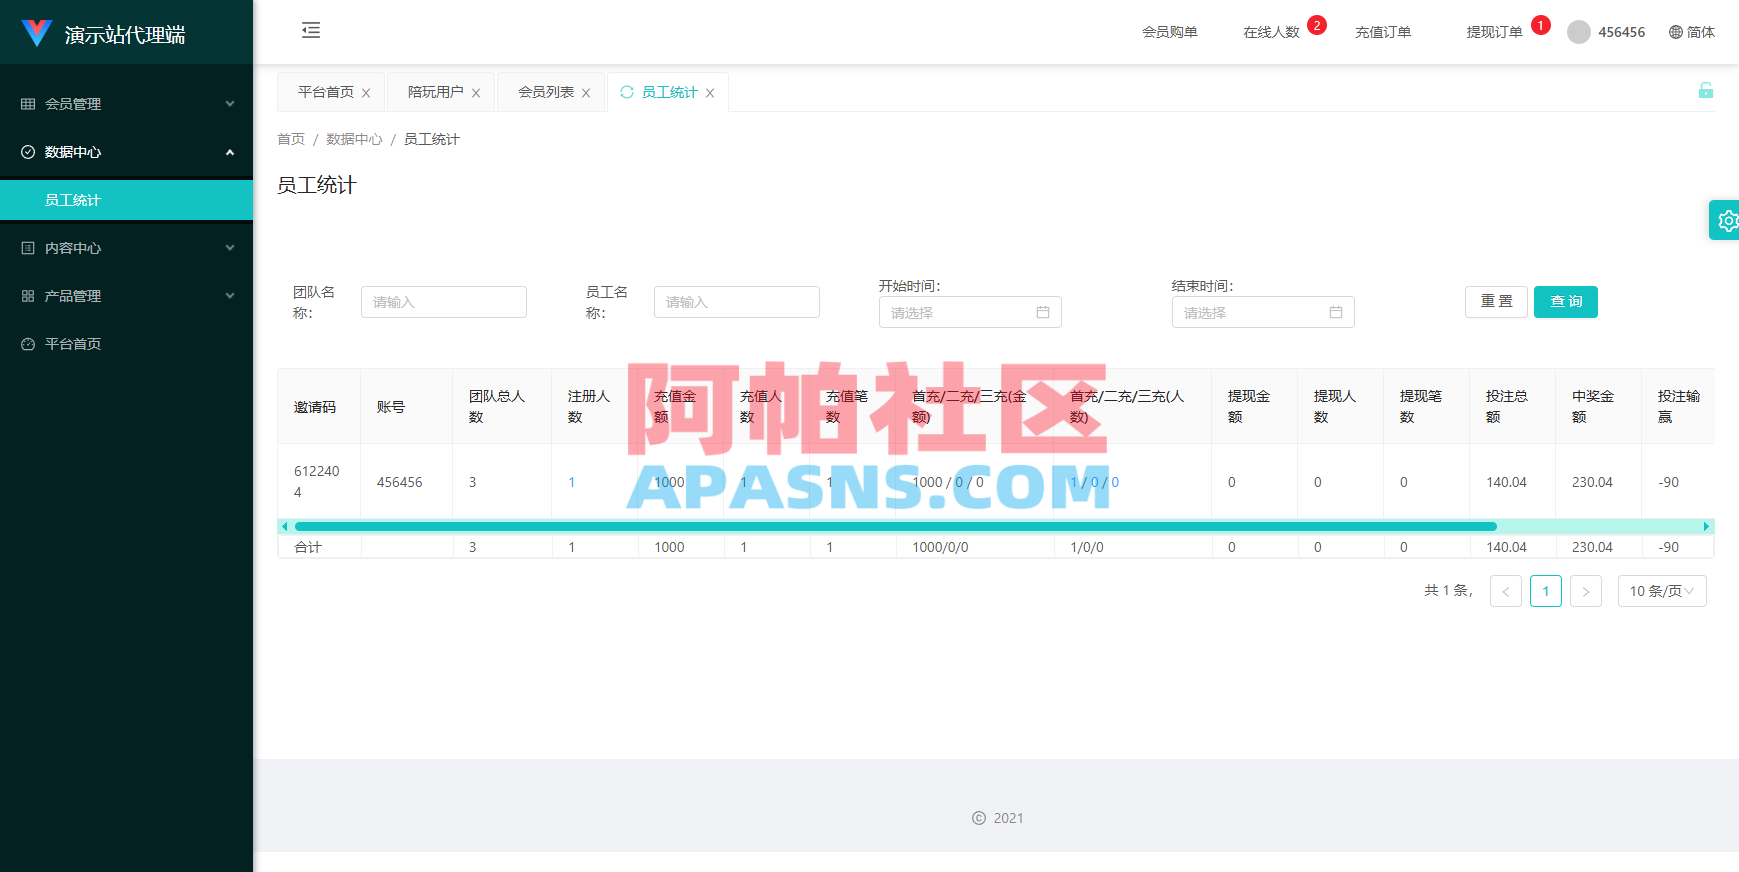Click the 会员管理 table icon
Screen dimensions: 1739x872
pos(28,104)
